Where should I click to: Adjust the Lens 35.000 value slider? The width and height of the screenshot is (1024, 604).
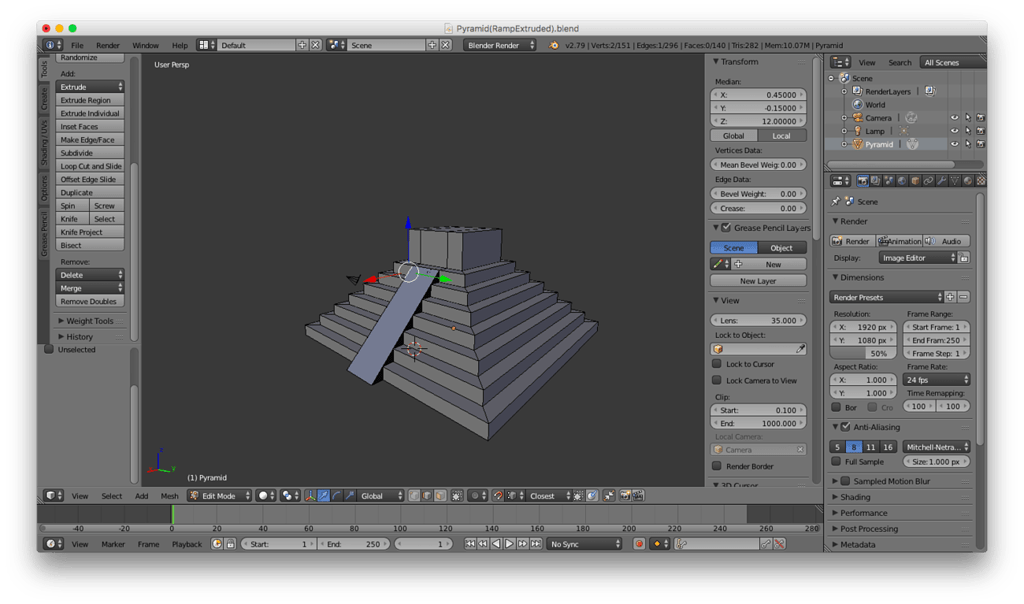[x=758, y=320]
